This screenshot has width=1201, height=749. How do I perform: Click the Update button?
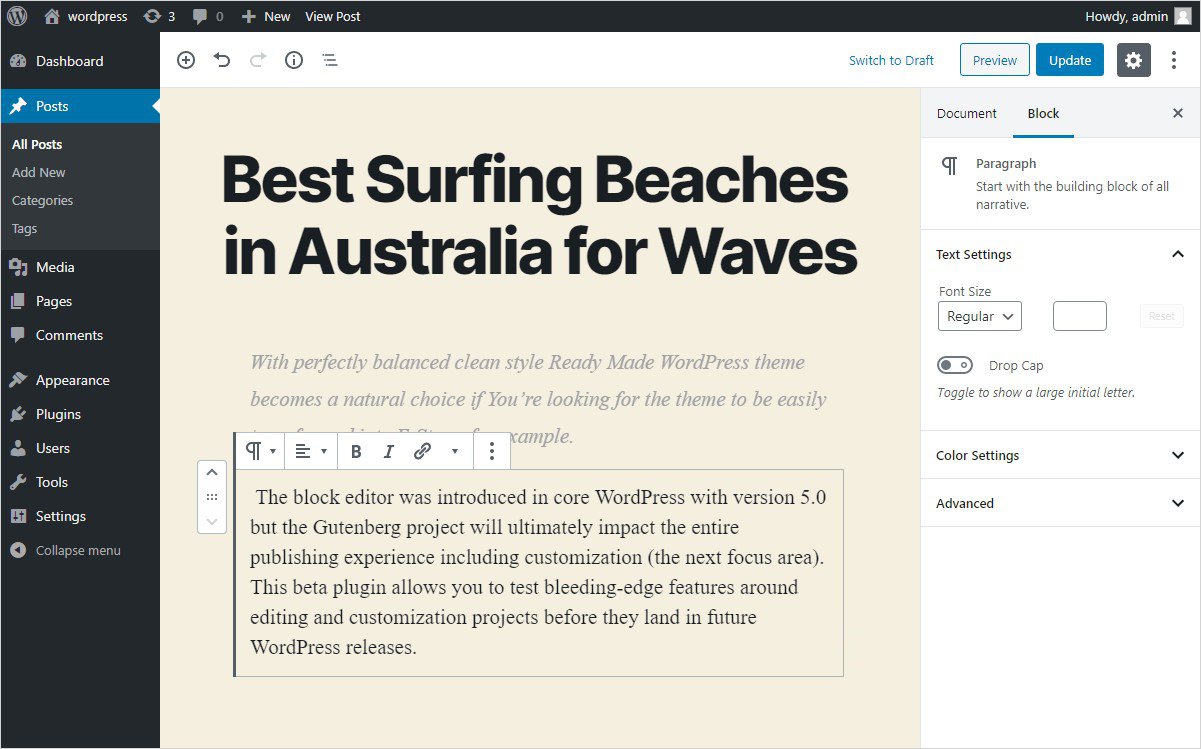(1069, 60)
